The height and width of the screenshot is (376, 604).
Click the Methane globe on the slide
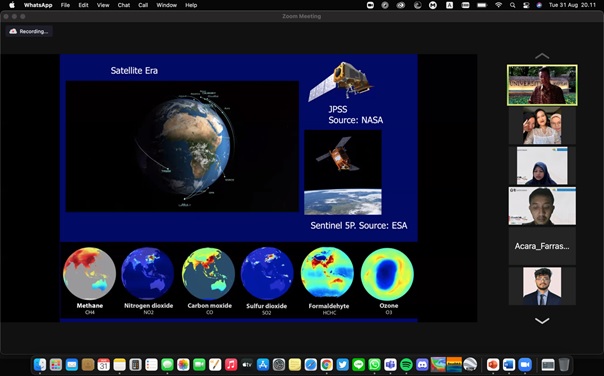pyautogui.click(x=89, y=274)
